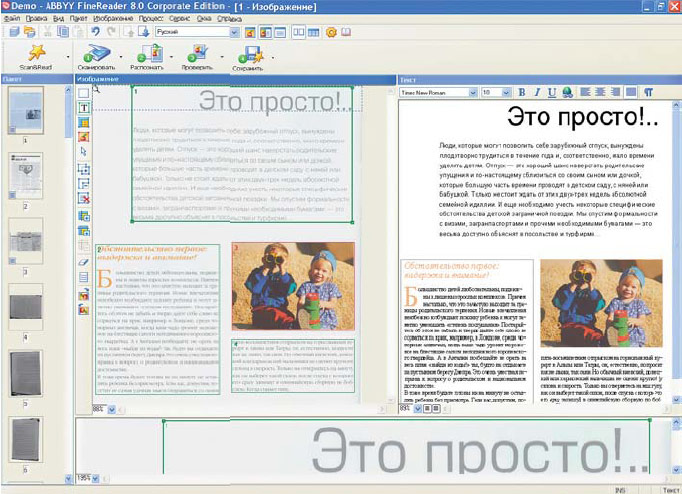This screenshot has height=494, width=682.
Task: Click the New Batch icon in toolbar
Action: click(x=14, y=32)
